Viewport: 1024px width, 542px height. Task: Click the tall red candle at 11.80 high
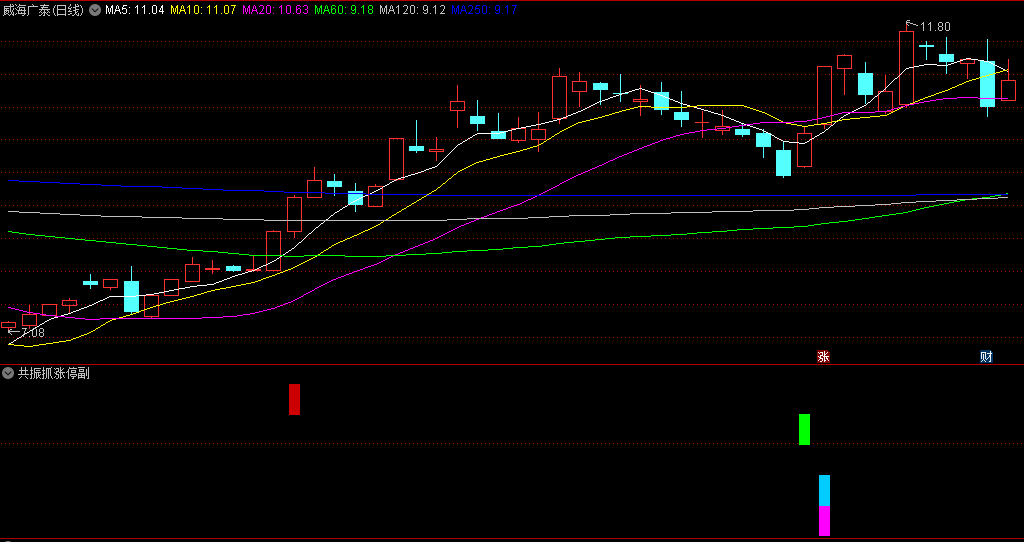tap(906, 68)
